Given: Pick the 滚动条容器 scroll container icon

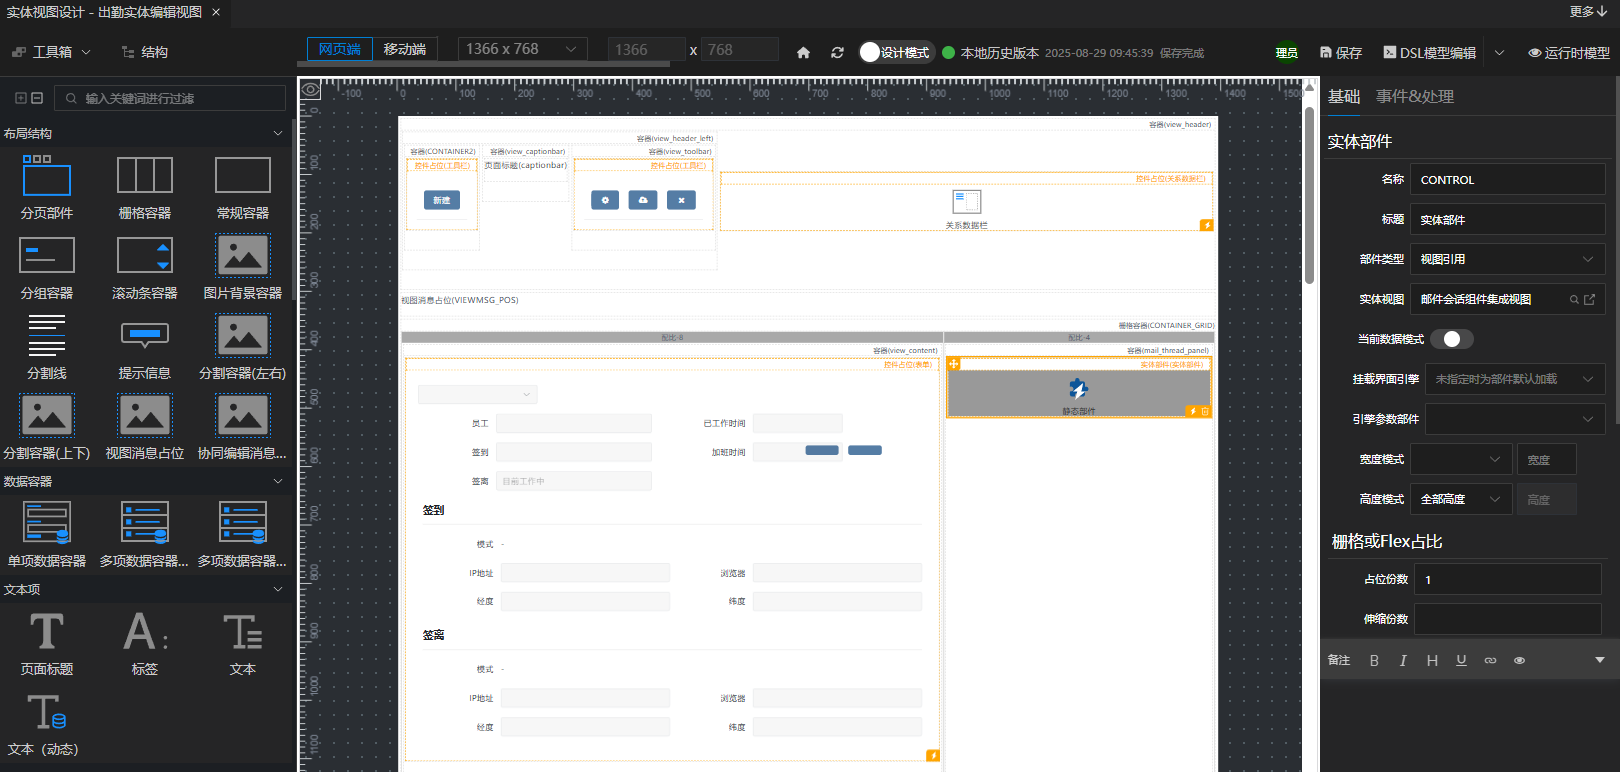Looking at the screenshot, I should [x=145, y=256].
